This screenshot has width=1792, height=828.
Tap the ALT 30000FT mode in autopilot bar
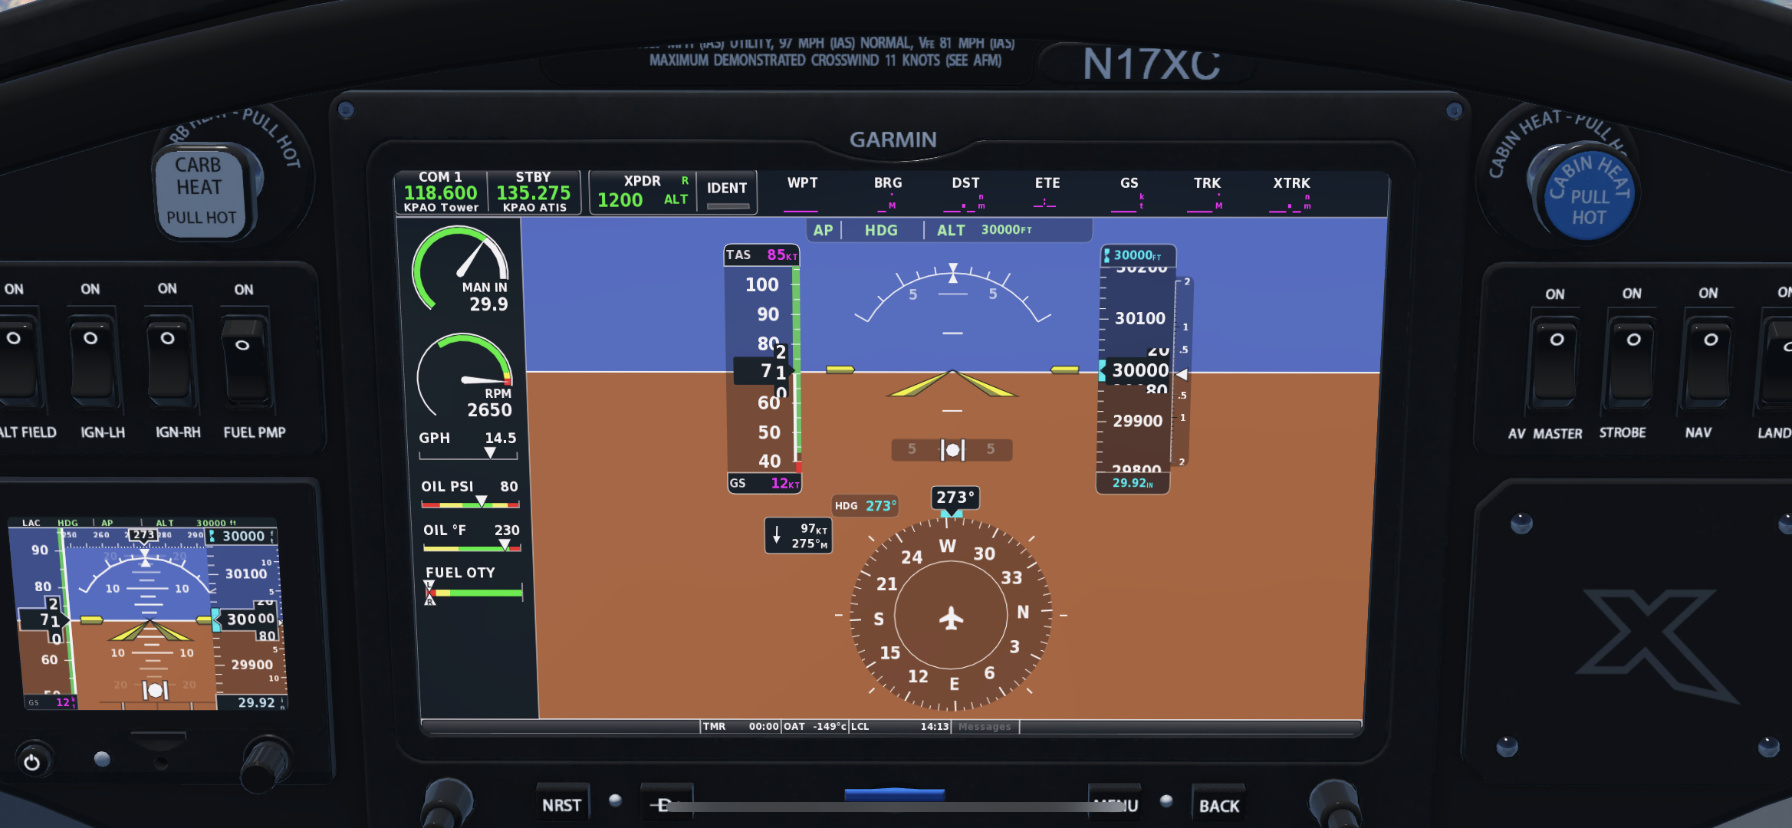tap(984, 230)
